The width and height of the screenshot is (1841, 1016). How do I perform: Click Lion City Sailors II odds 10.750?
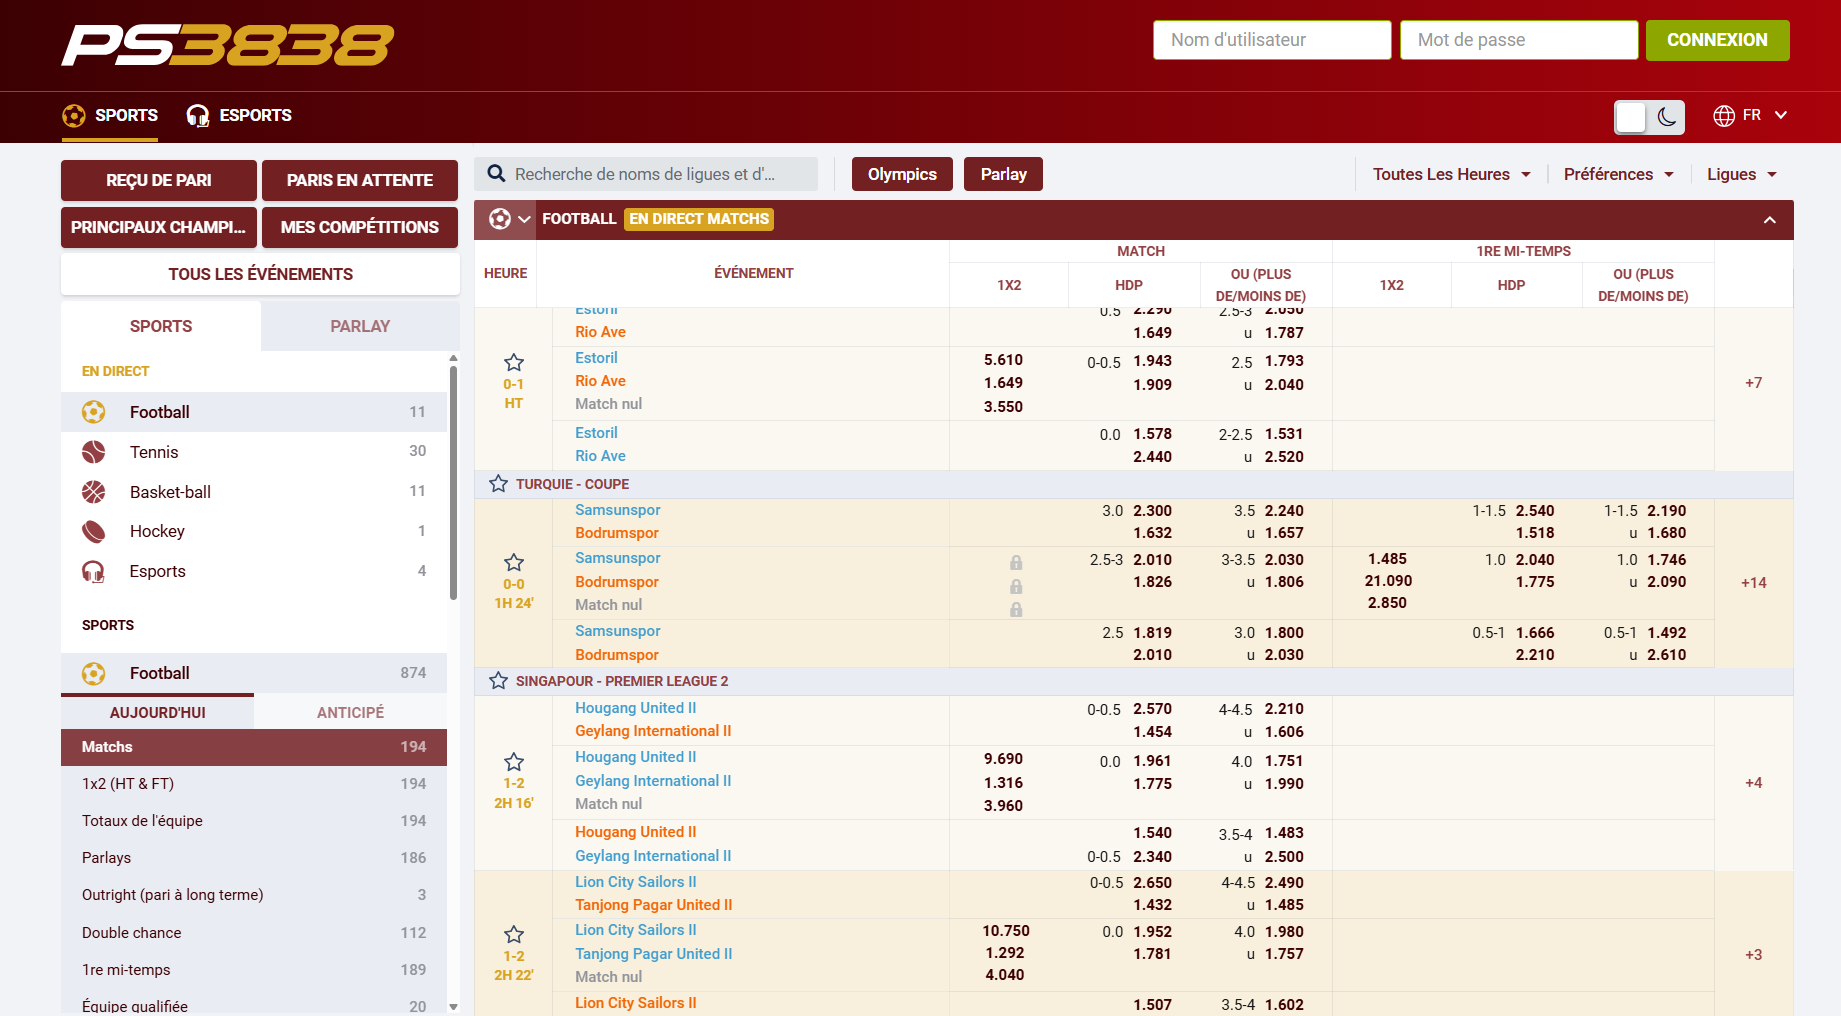pos(1005,931)
